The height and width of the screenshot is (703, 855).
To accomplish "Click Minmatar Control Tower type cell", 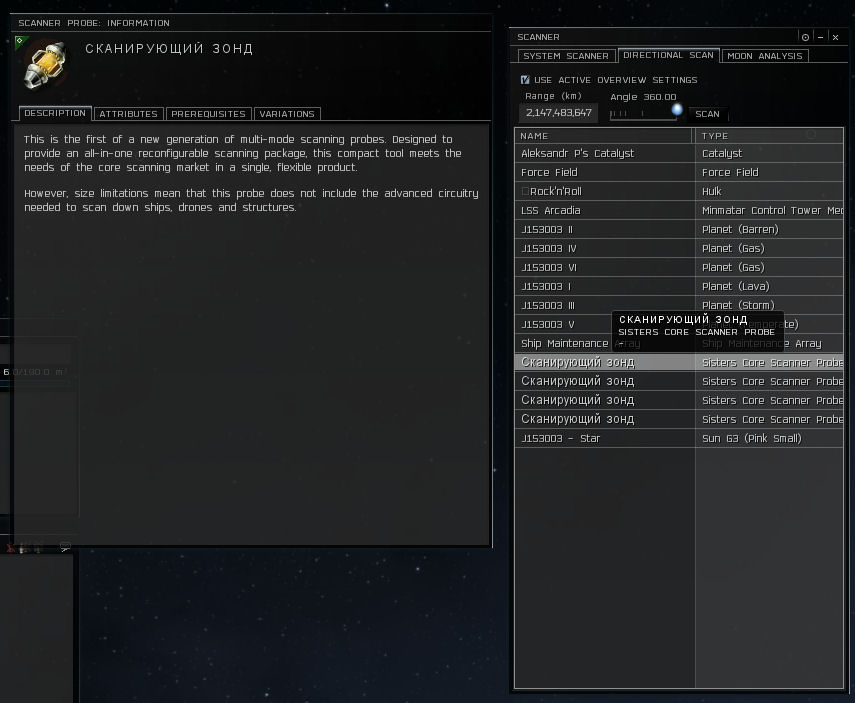I will coord(769,211).
